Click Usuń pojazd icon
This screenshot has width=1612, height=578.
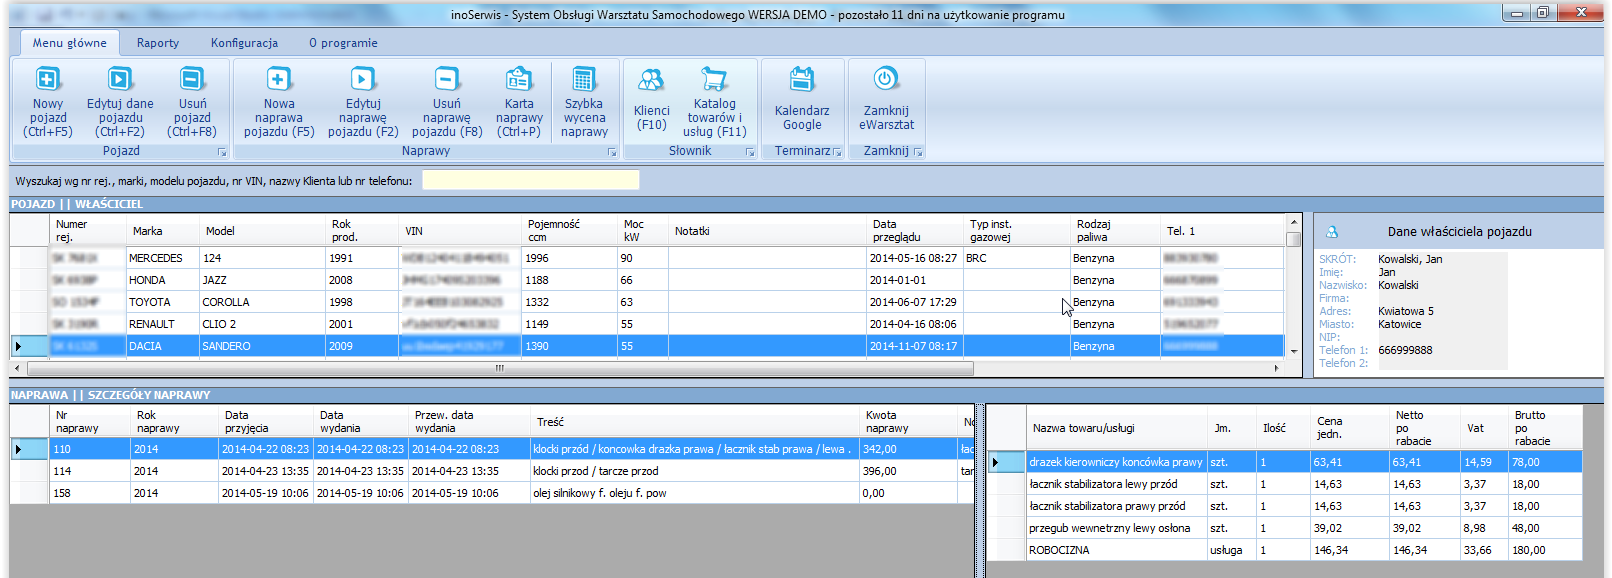(x=192, y=79)
